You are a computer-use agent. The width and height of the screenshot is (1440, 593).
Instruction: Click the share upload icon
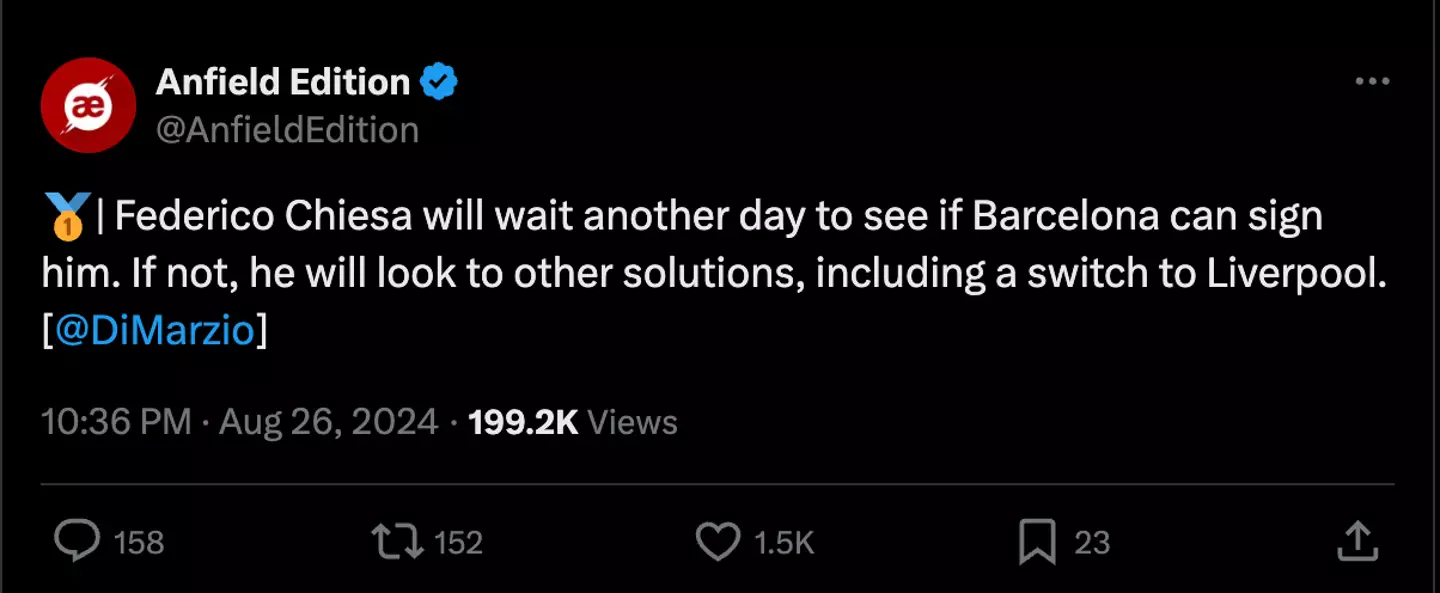coord(1357,542)
